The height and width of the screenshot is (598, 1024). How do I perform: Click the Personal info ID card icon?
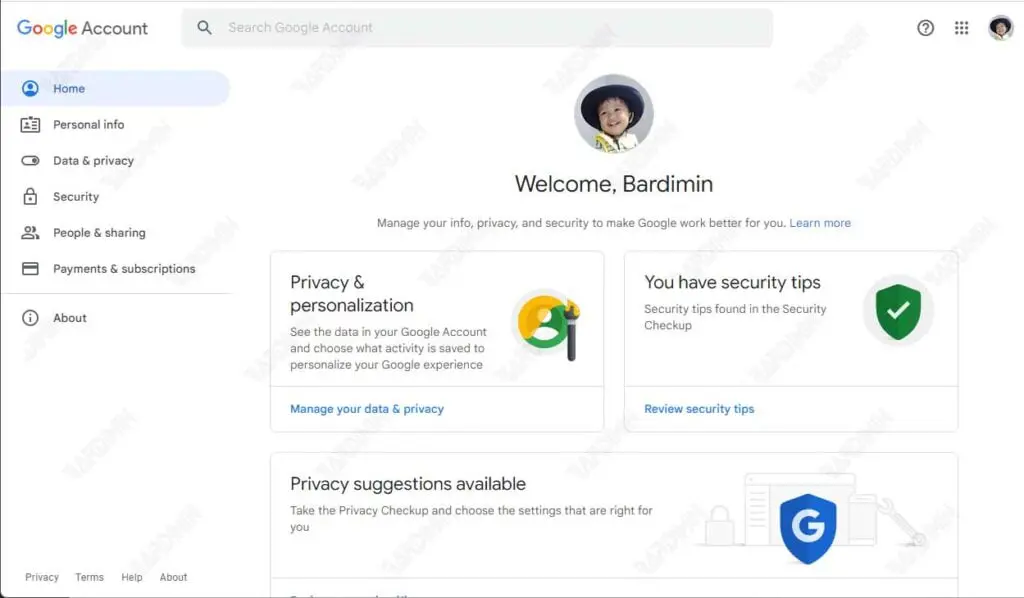pos(30,125)
